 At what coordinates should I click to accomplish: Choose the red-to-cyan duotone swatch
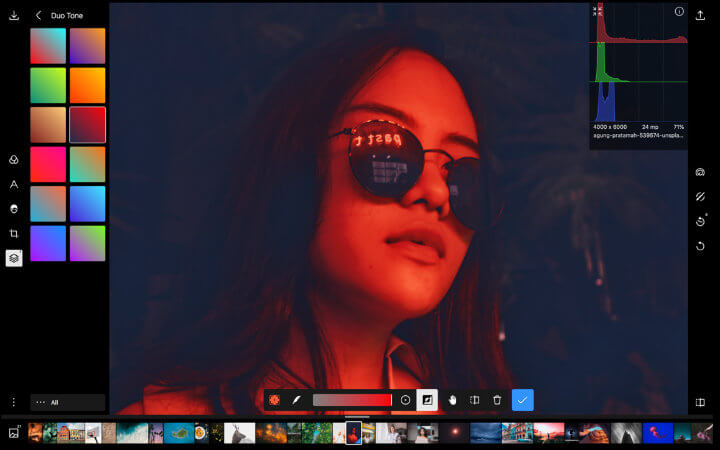tap(48, 46)
